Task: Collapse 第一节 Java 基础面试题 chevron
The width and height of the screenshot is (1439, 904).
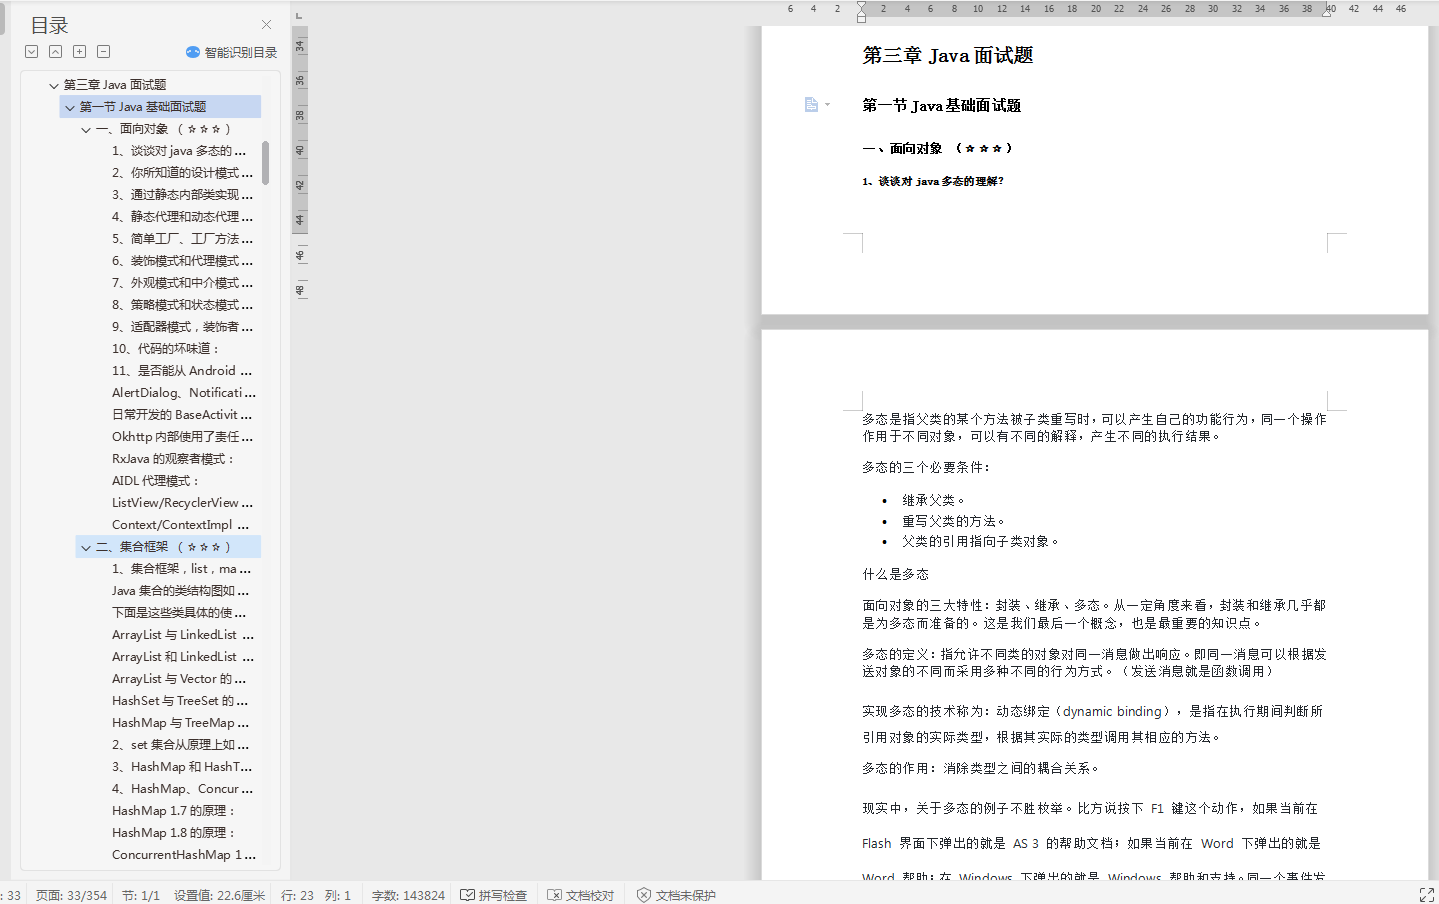Action: (x=70, y=107)
